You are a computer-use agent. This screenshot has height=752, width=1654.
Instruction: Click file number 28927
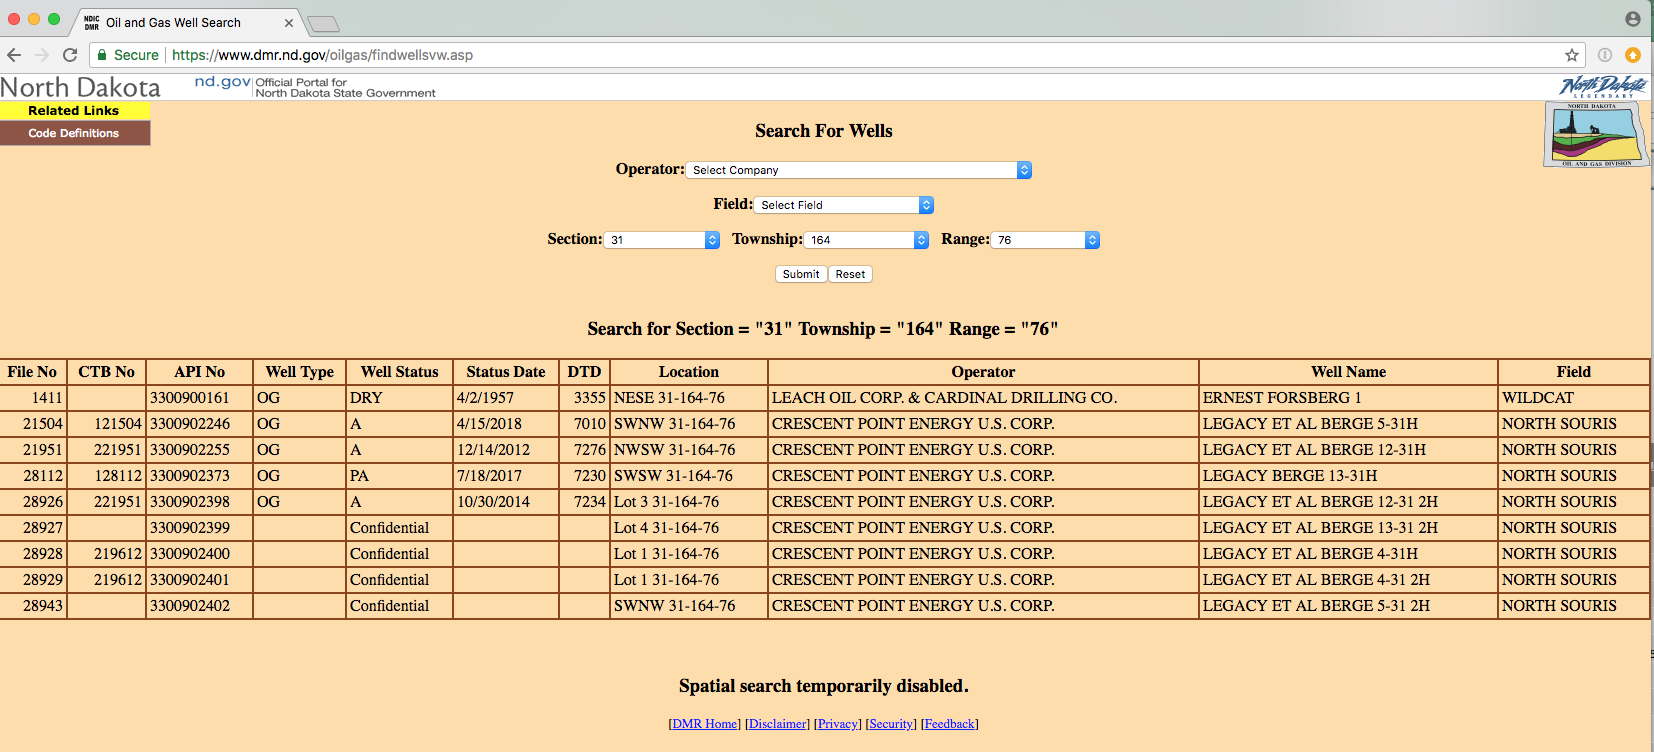click(43, 528)
